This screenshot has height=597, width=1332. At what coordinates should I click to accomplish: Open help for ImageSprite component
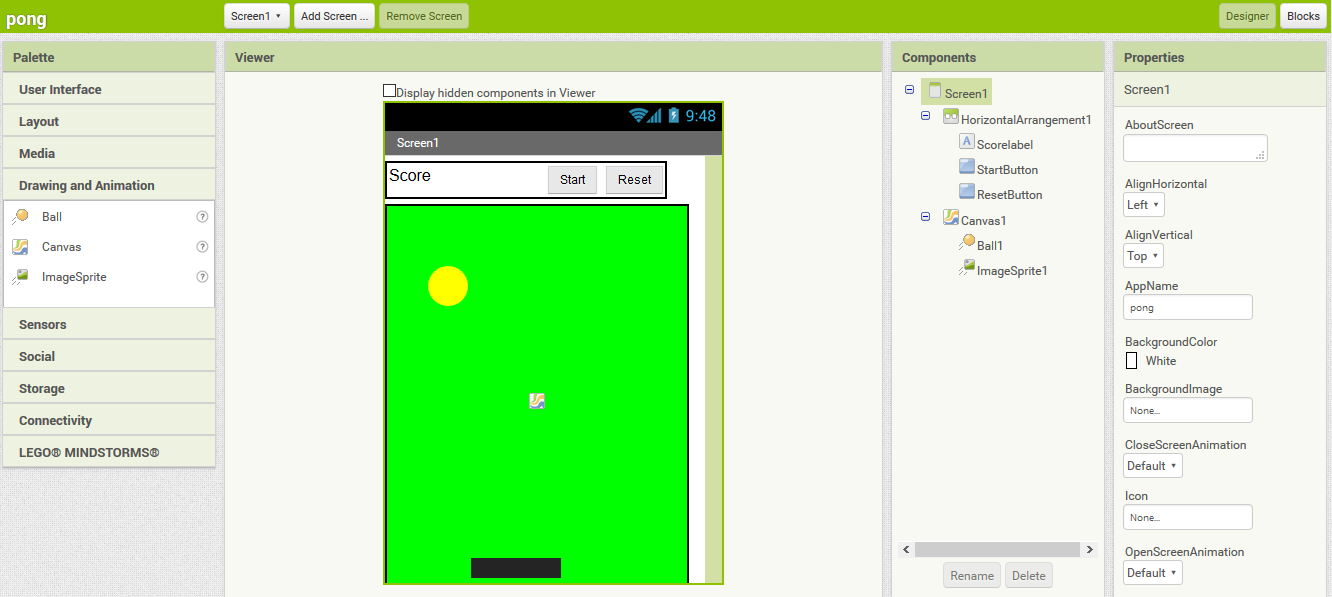pos(202,277)
